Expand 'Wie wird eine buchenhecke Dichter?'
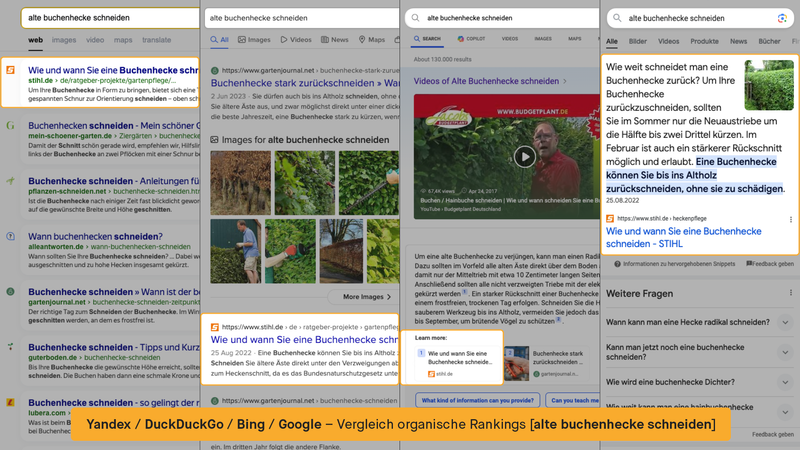The height and width of the screenshot is (450, 800). [785, 382]
